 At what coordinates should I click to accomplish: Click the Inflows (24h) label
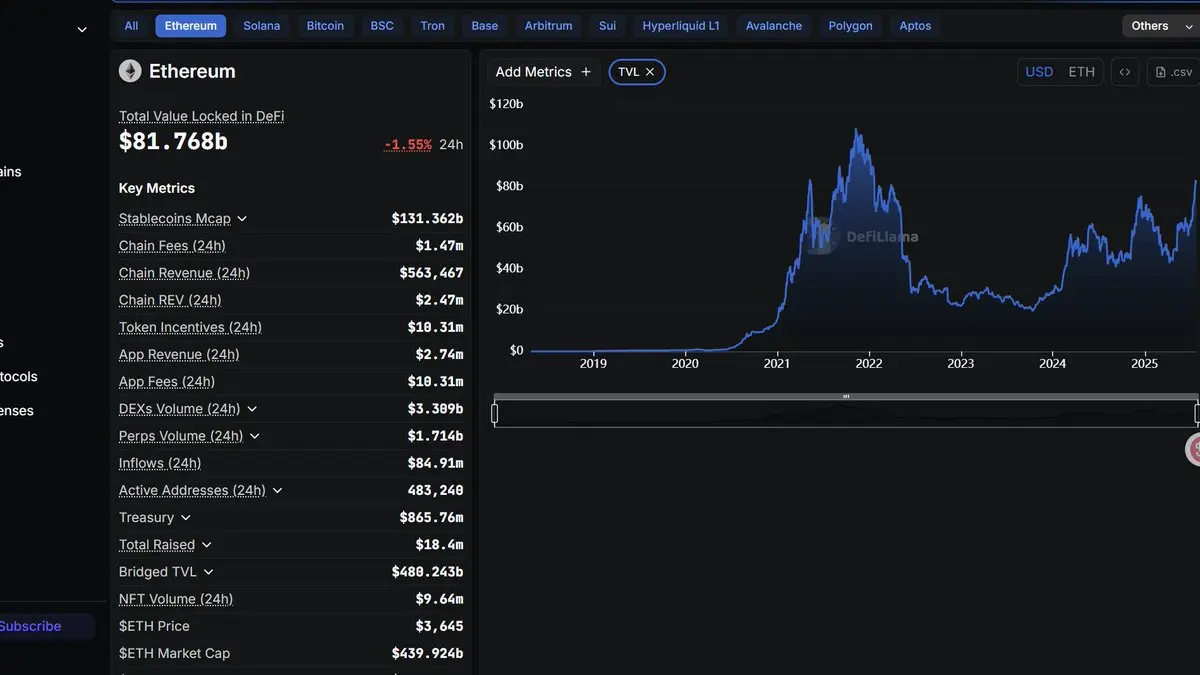160,463
